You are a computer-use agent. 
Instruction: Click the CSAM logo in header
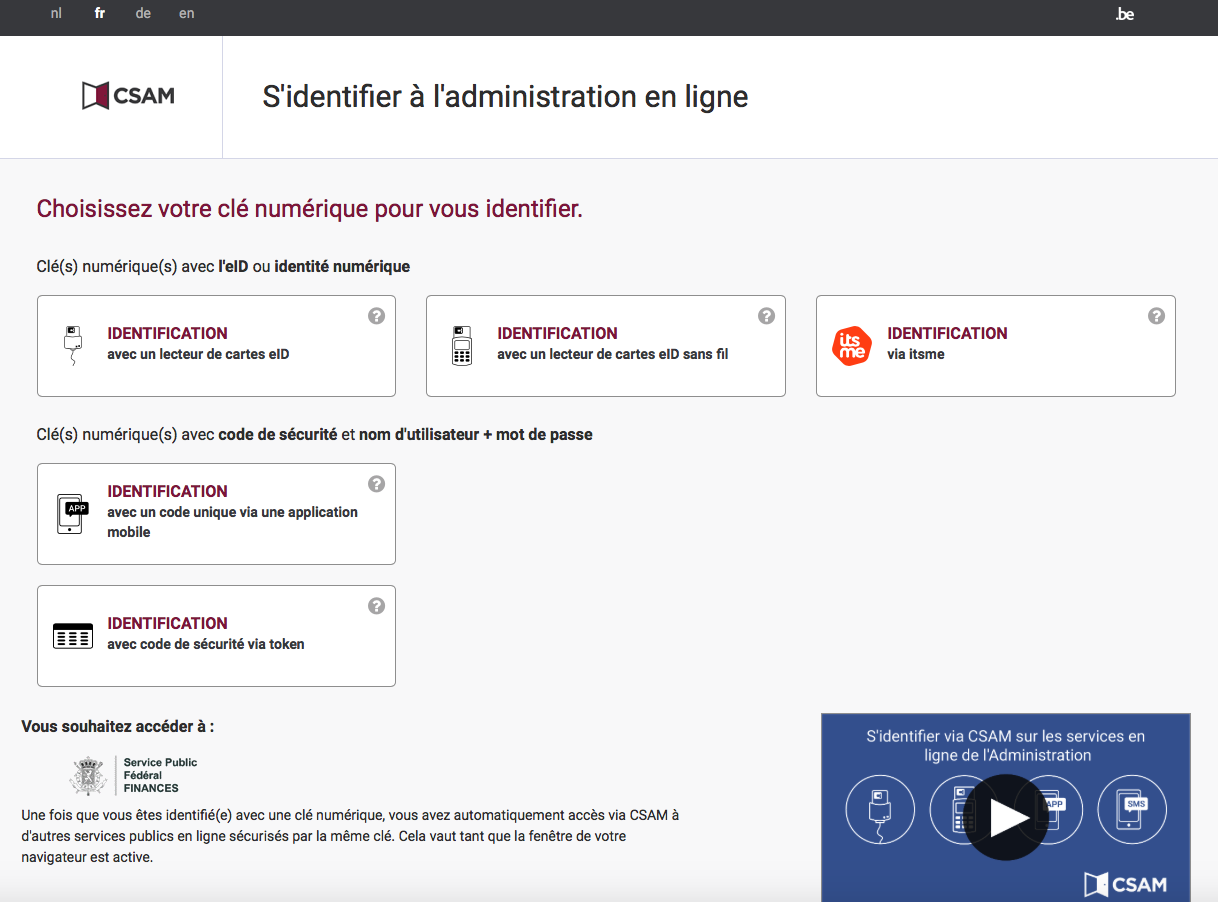coord(128,96)
